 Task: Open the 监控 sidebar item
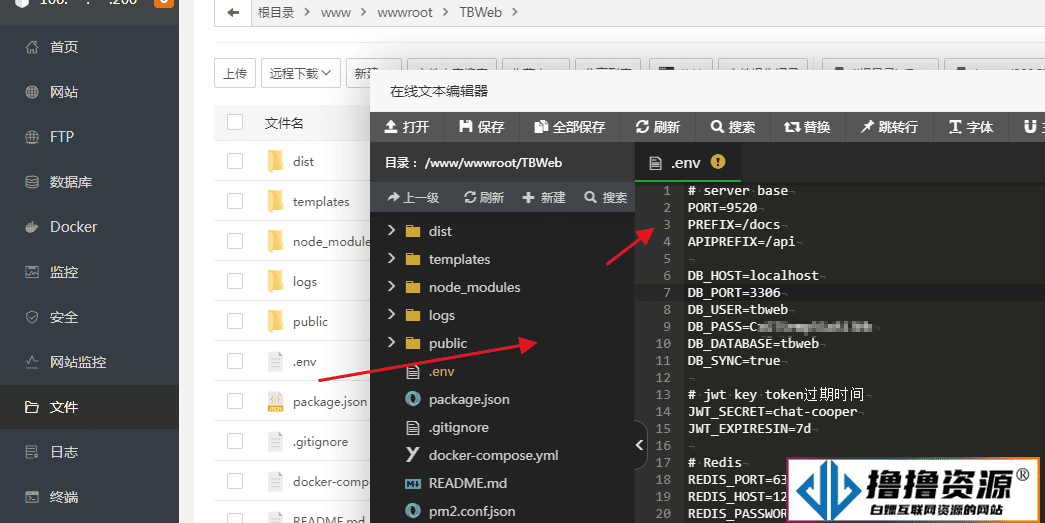[x=89, y=272]
